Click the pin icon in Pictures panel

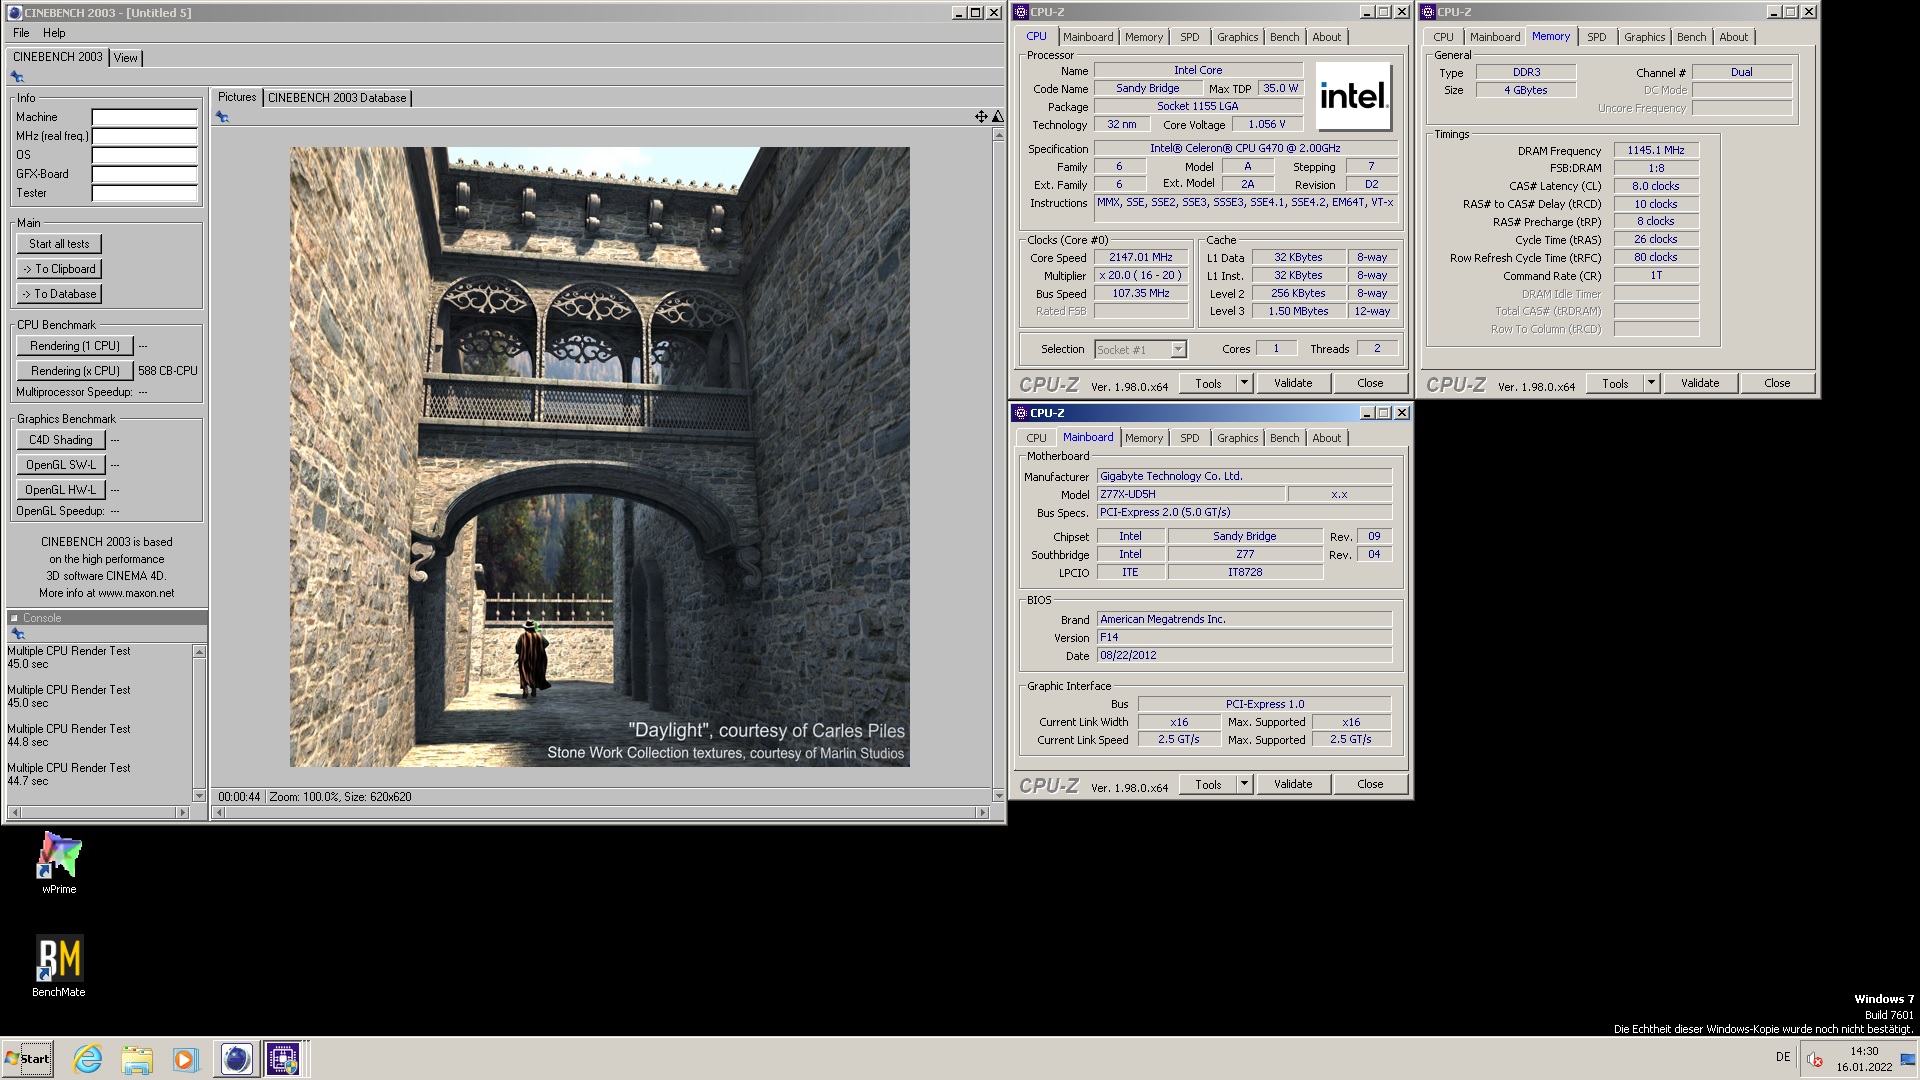222,117
